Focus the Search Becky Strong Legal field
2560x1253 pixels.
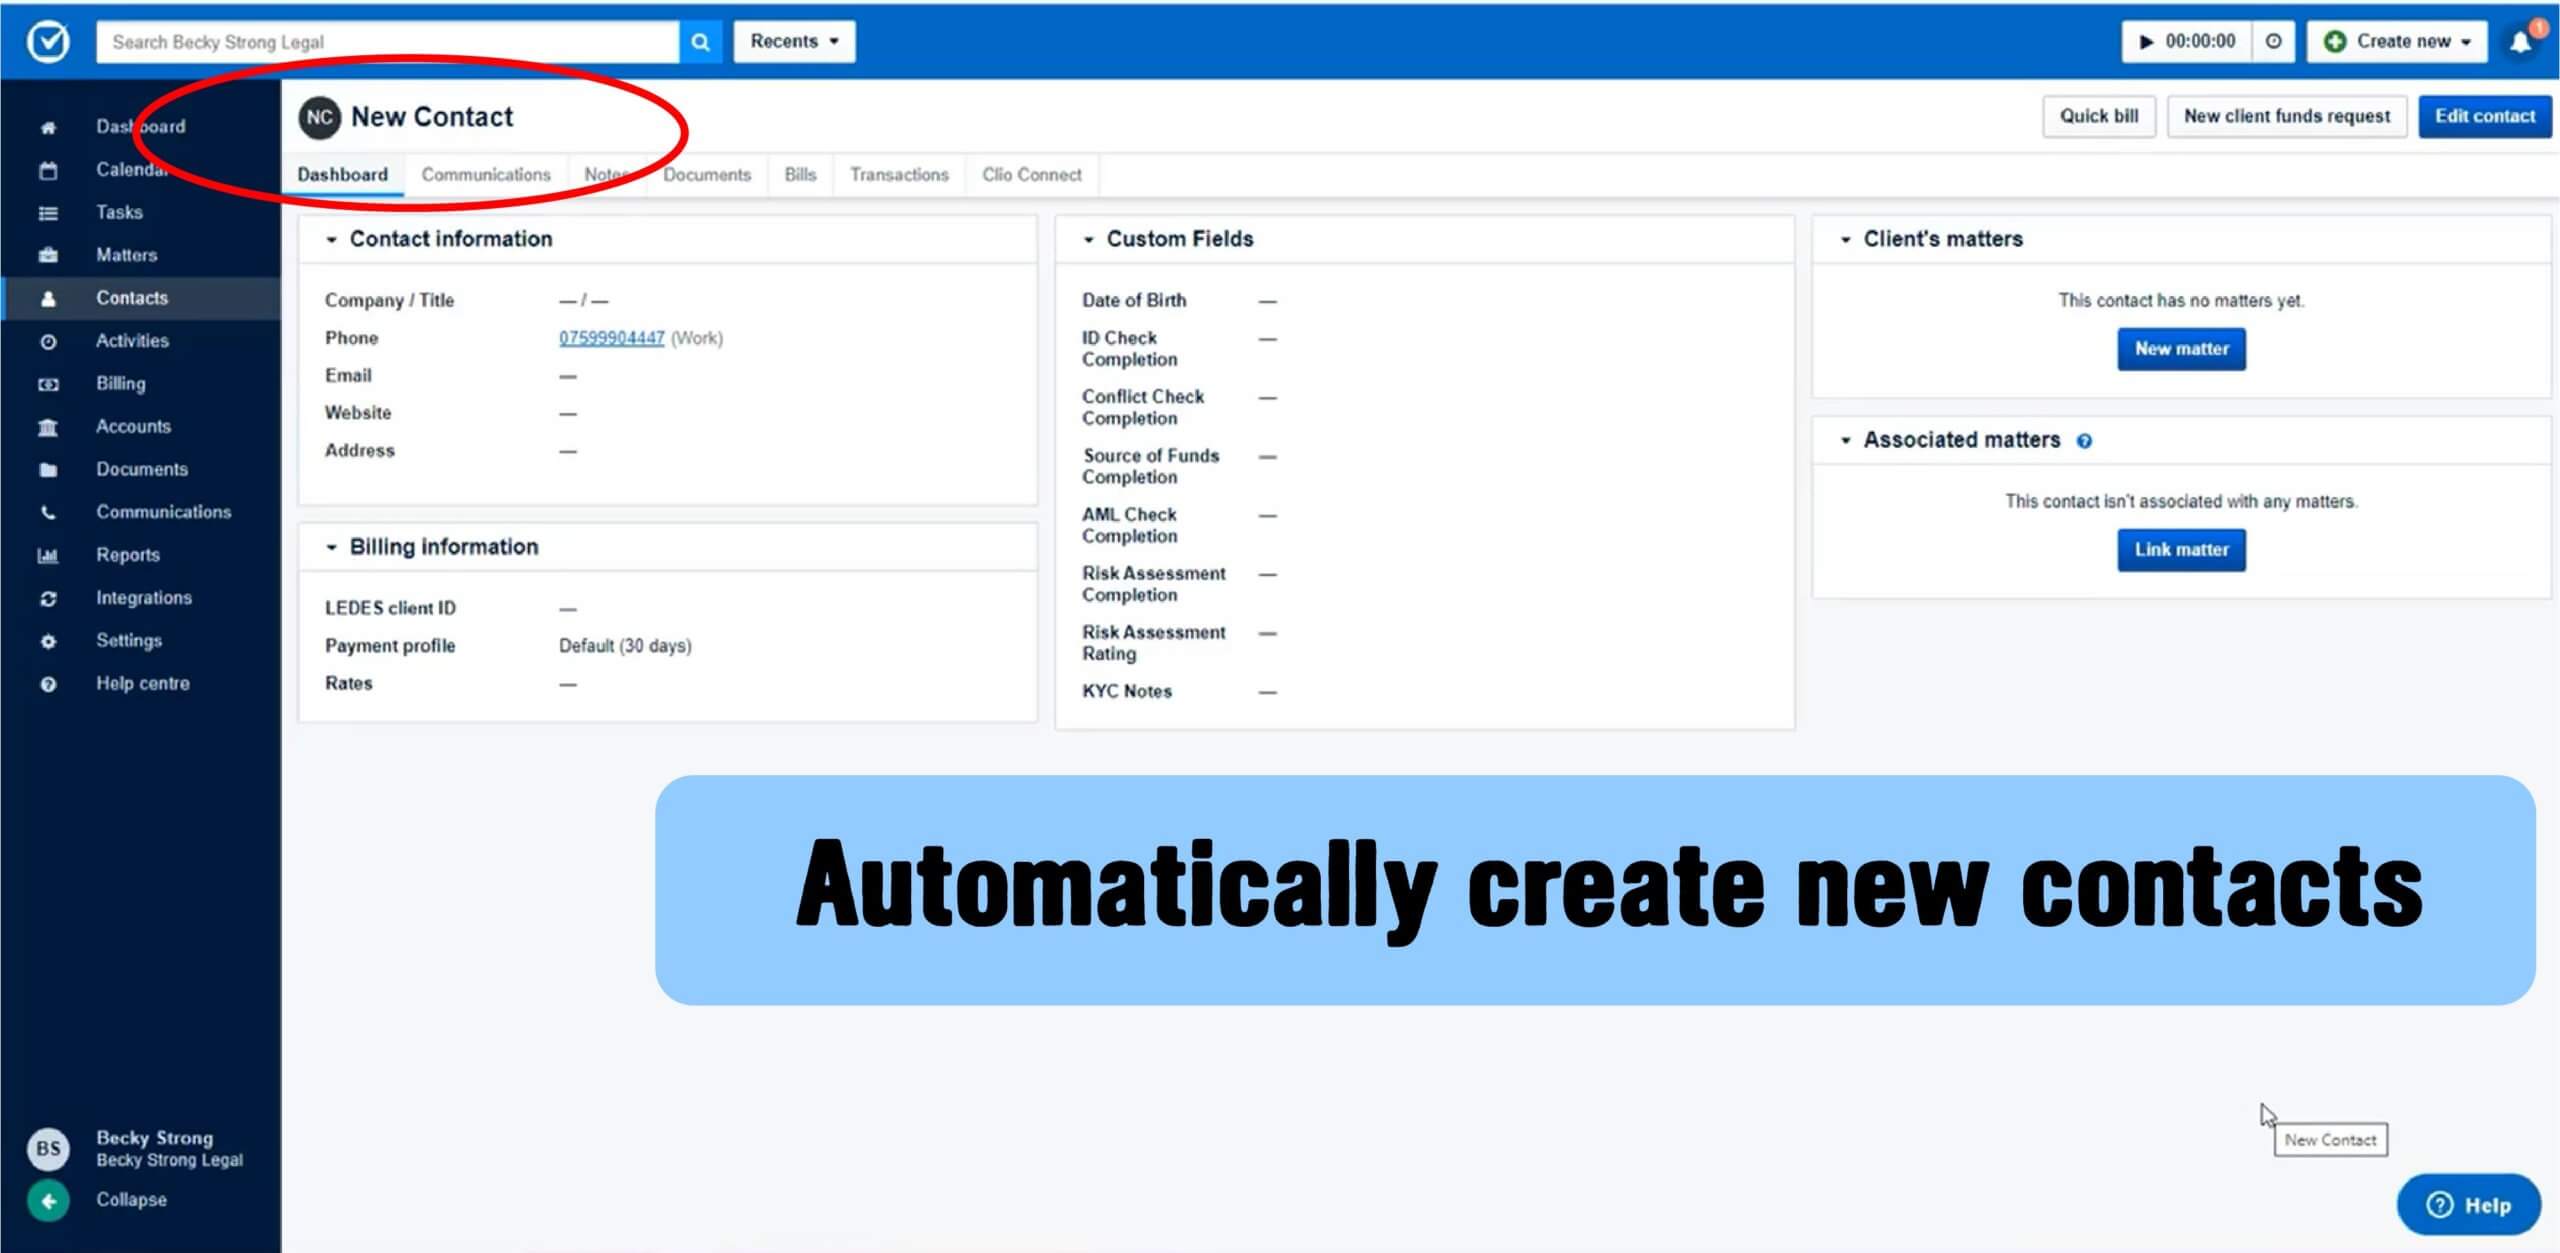(x=388, y=42)
